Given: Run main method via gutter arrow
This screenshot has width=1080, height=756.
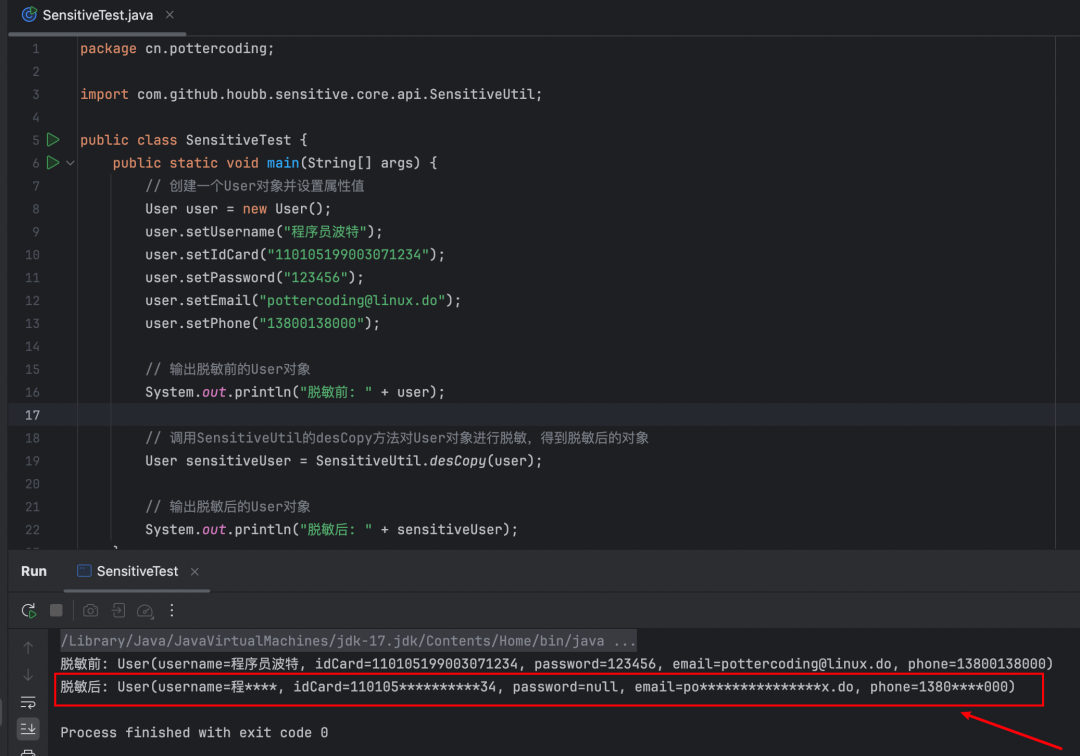Looking at the screenshot, I should pyautogui.click(x=53, y=162).
